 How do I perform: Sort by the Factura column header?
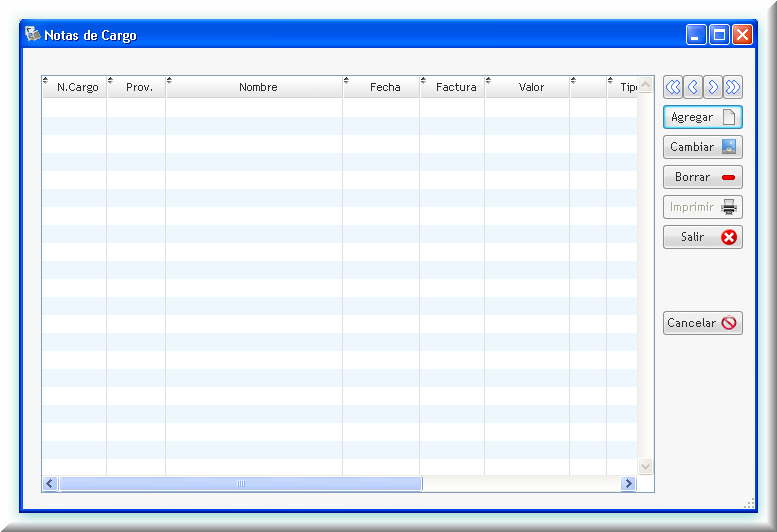coord(452,87)
